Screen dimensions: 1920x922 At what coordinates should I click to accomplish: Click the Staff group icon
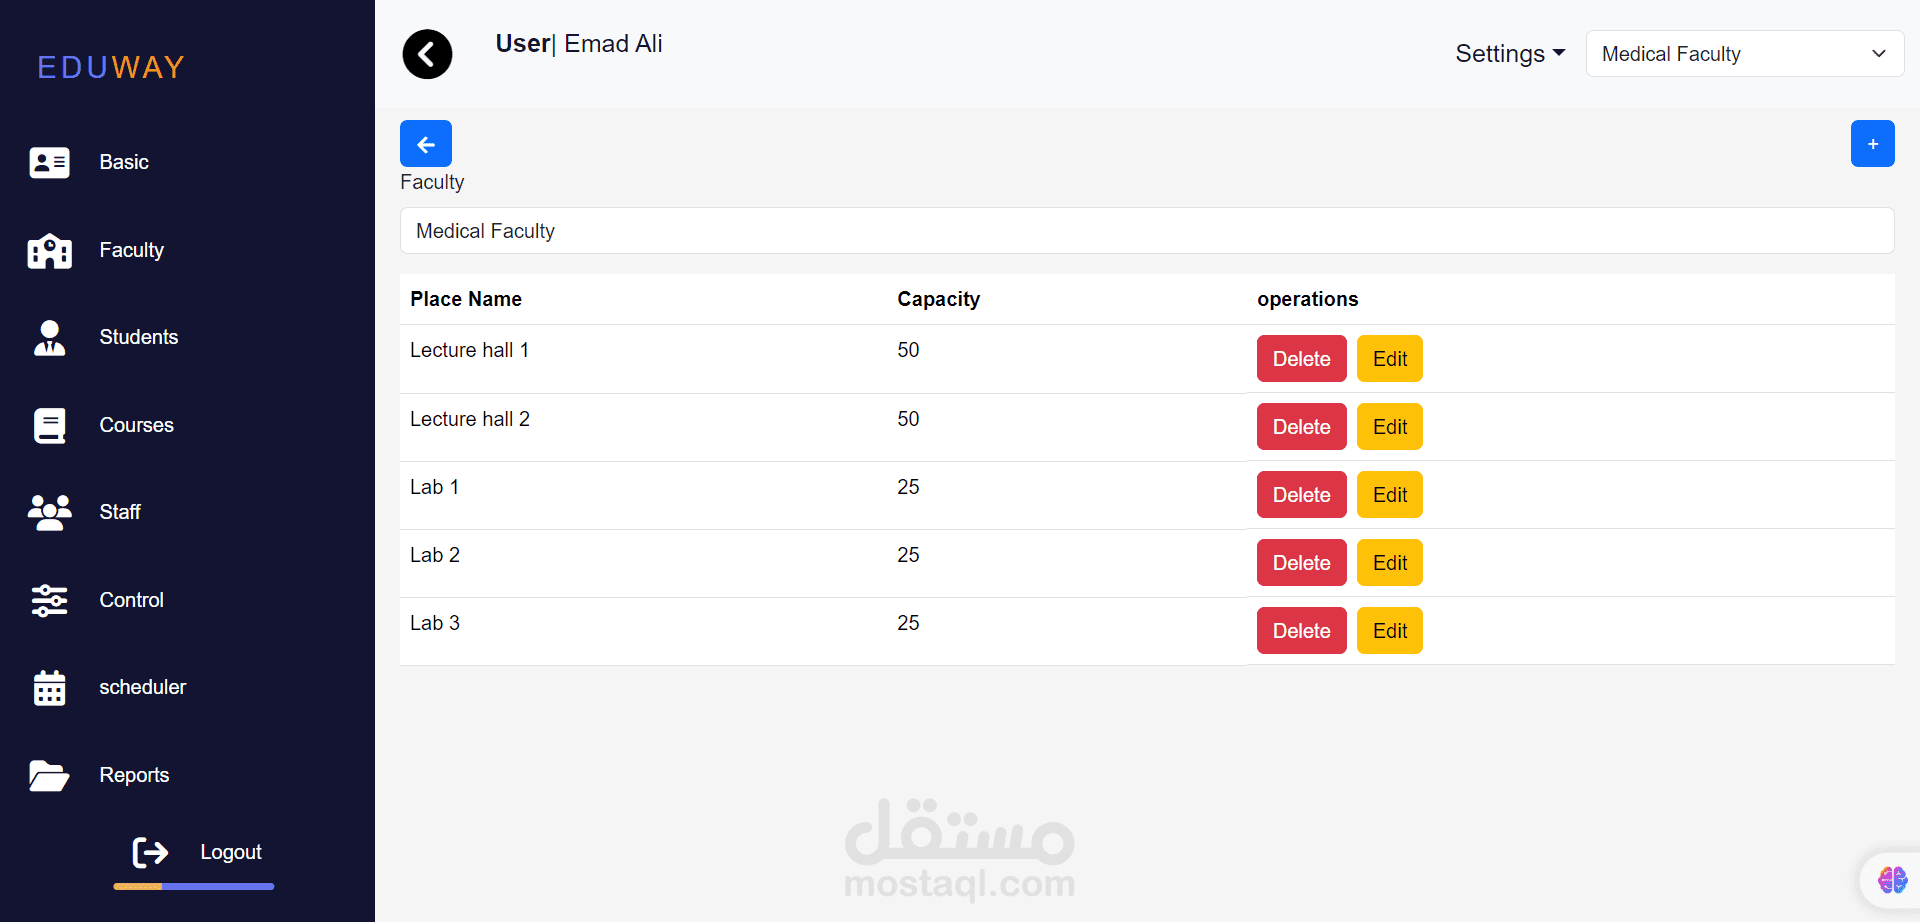[49, 512]
